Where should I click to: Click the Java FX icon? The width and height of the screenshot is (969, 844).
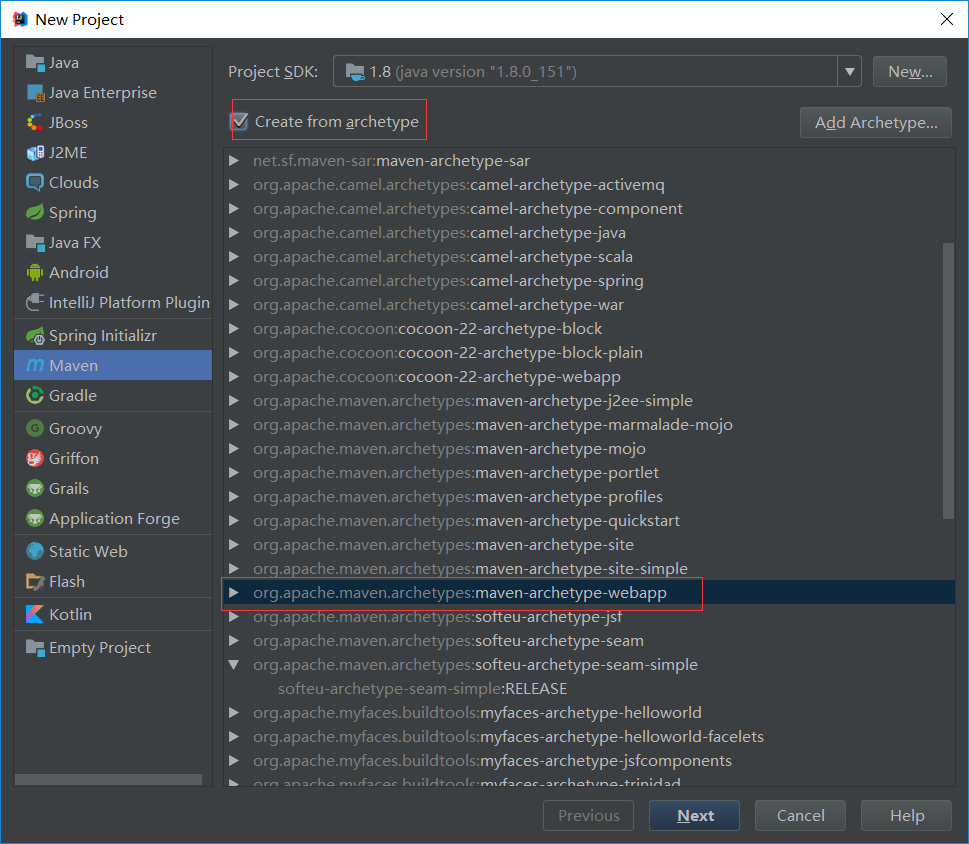(35, 243)
